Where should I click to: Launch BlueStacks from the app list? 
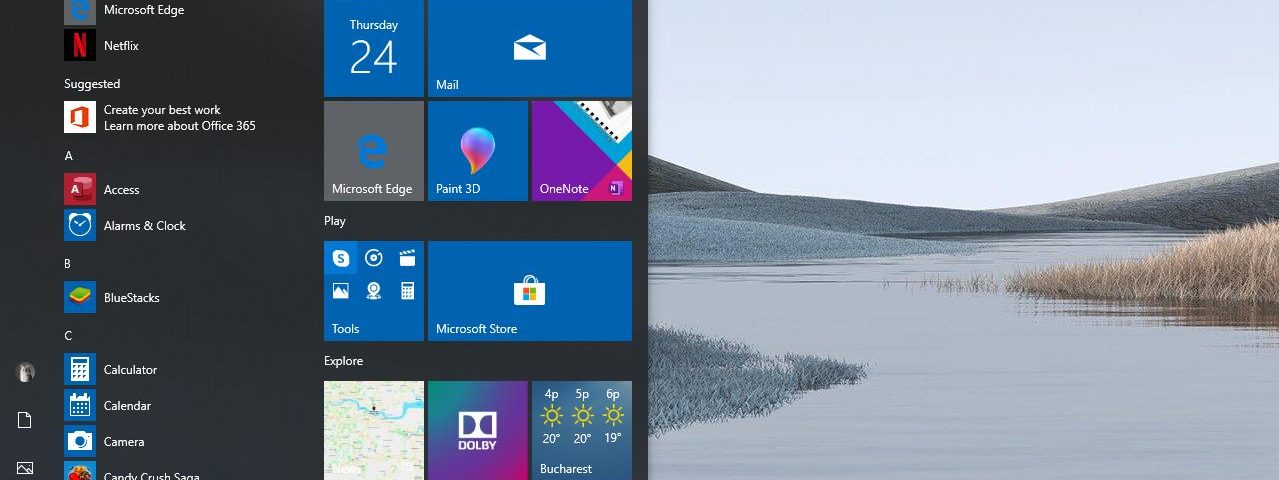pyautogui.click(x=130, y=298)
